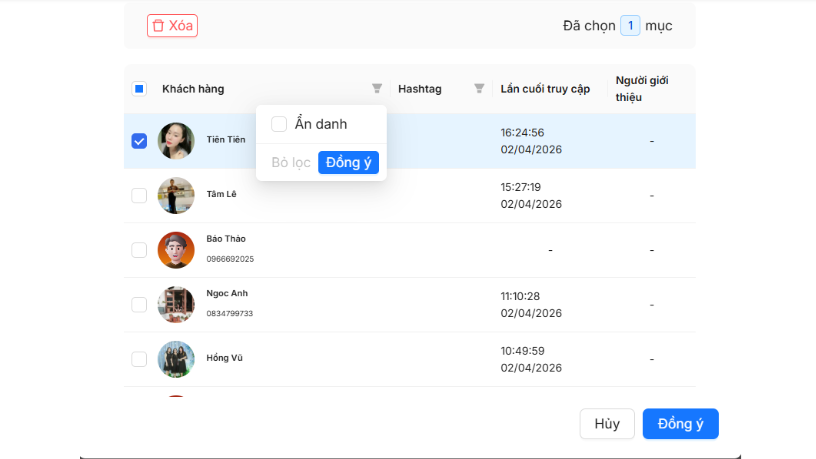Toggle the select-all checkbox in header
The height and width of the screenshot is (459, 816).
pos(139,89)
